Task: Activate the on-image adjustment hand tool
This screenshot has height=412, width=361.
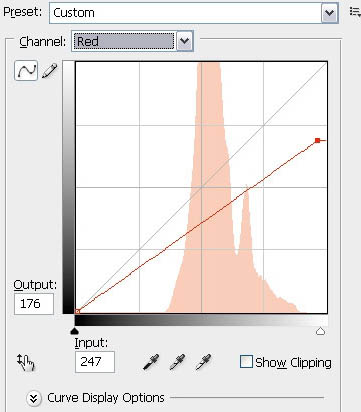Action: coord(26,362)
